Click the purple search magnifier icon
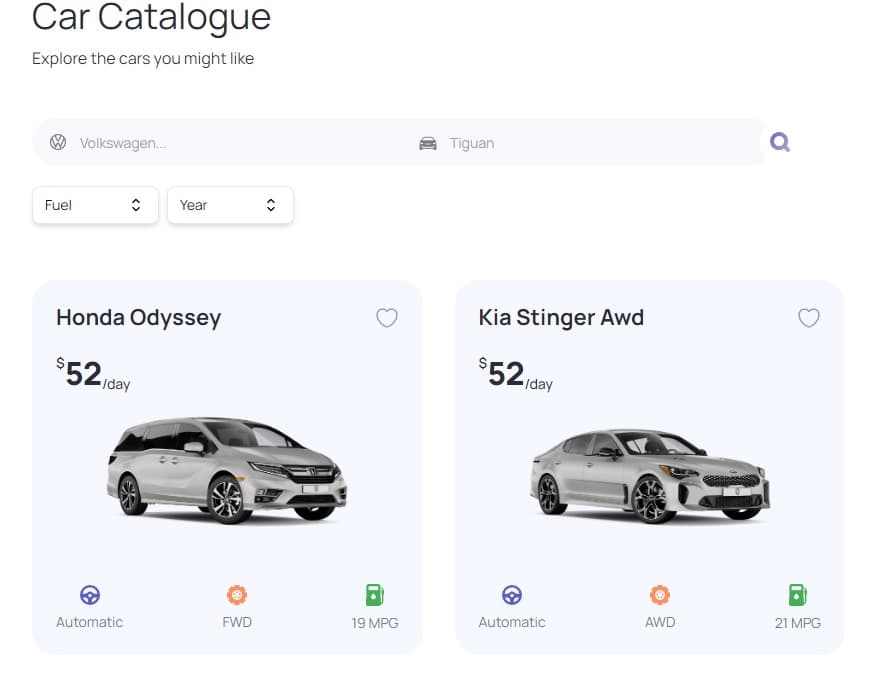Viewport: 880px width, 679px height. click(780, 142)
